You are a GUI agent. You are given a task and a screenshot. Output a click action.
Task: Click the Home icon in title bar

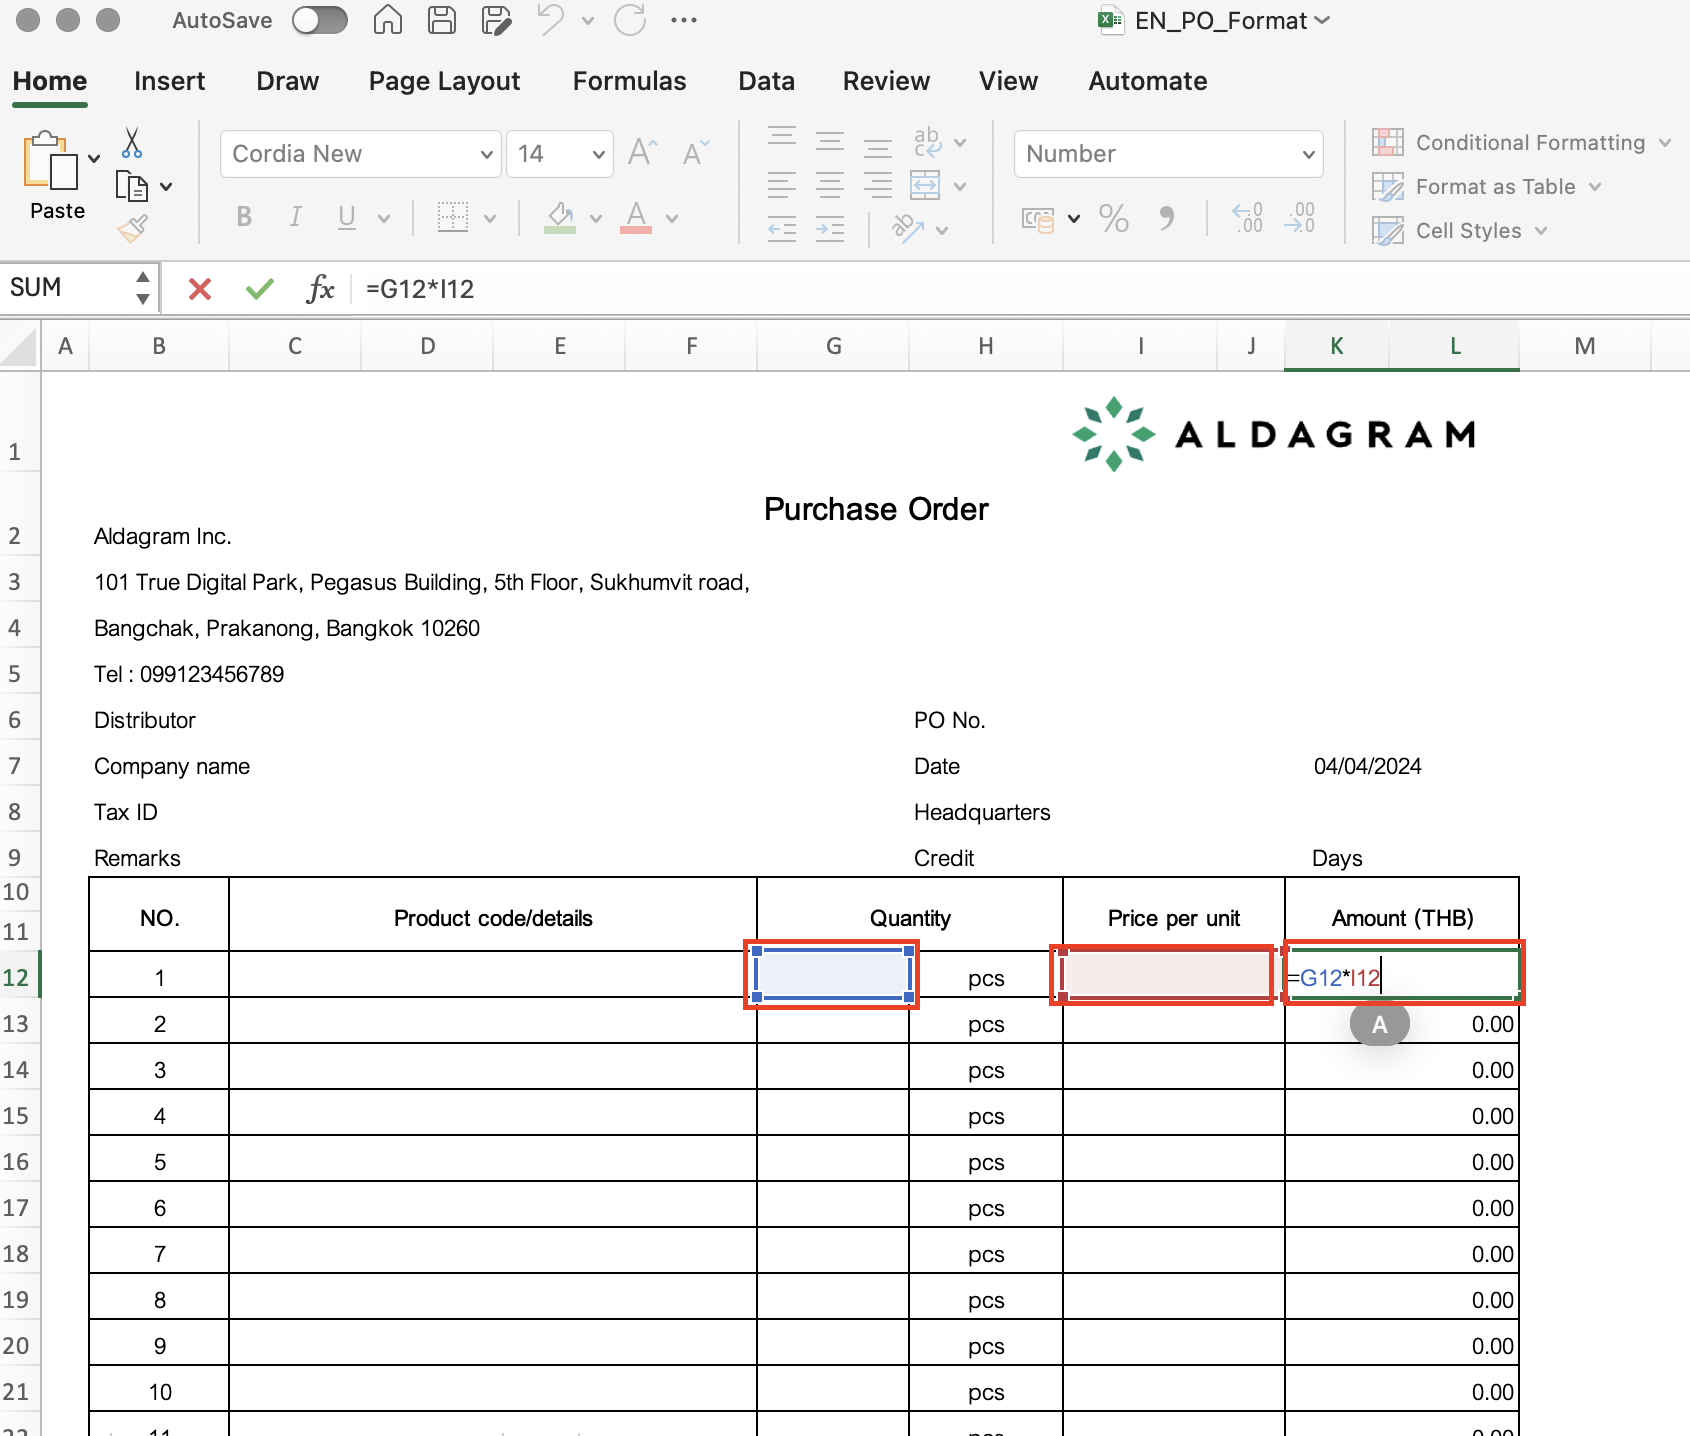tap(388, 20)
